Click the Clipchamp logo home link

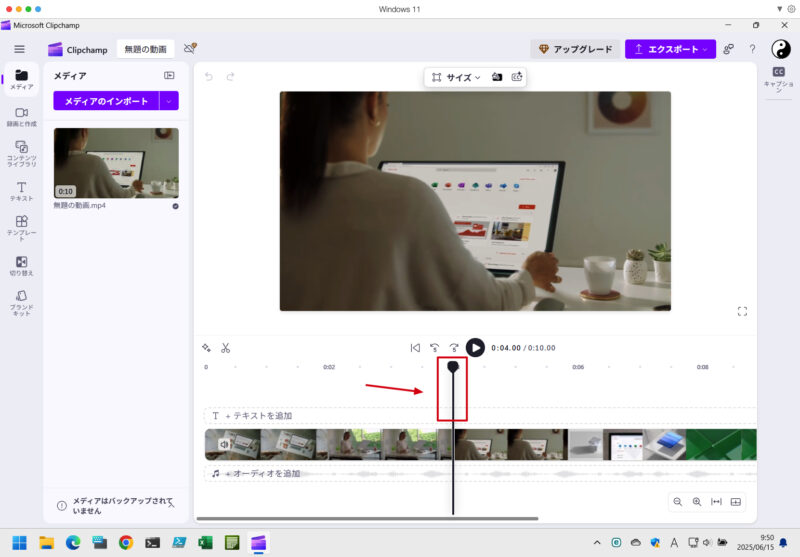tap(78, 49)
